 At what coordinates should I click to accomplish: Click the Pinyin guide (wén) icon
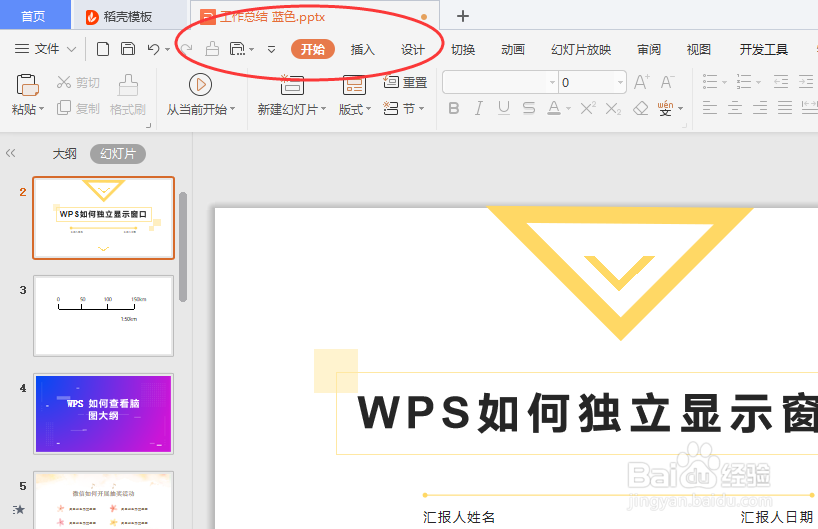[665, 109]
